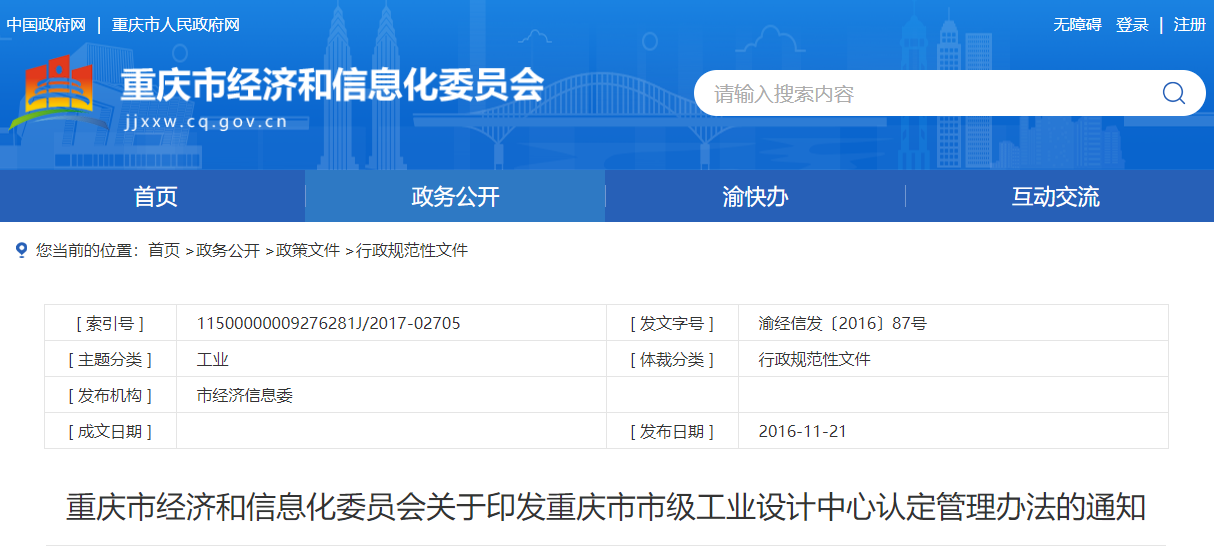Image resolution: width=1214 pixels, height=550 pixels.
Task: Click the 注册 register link
Action: pos(1190,25)
